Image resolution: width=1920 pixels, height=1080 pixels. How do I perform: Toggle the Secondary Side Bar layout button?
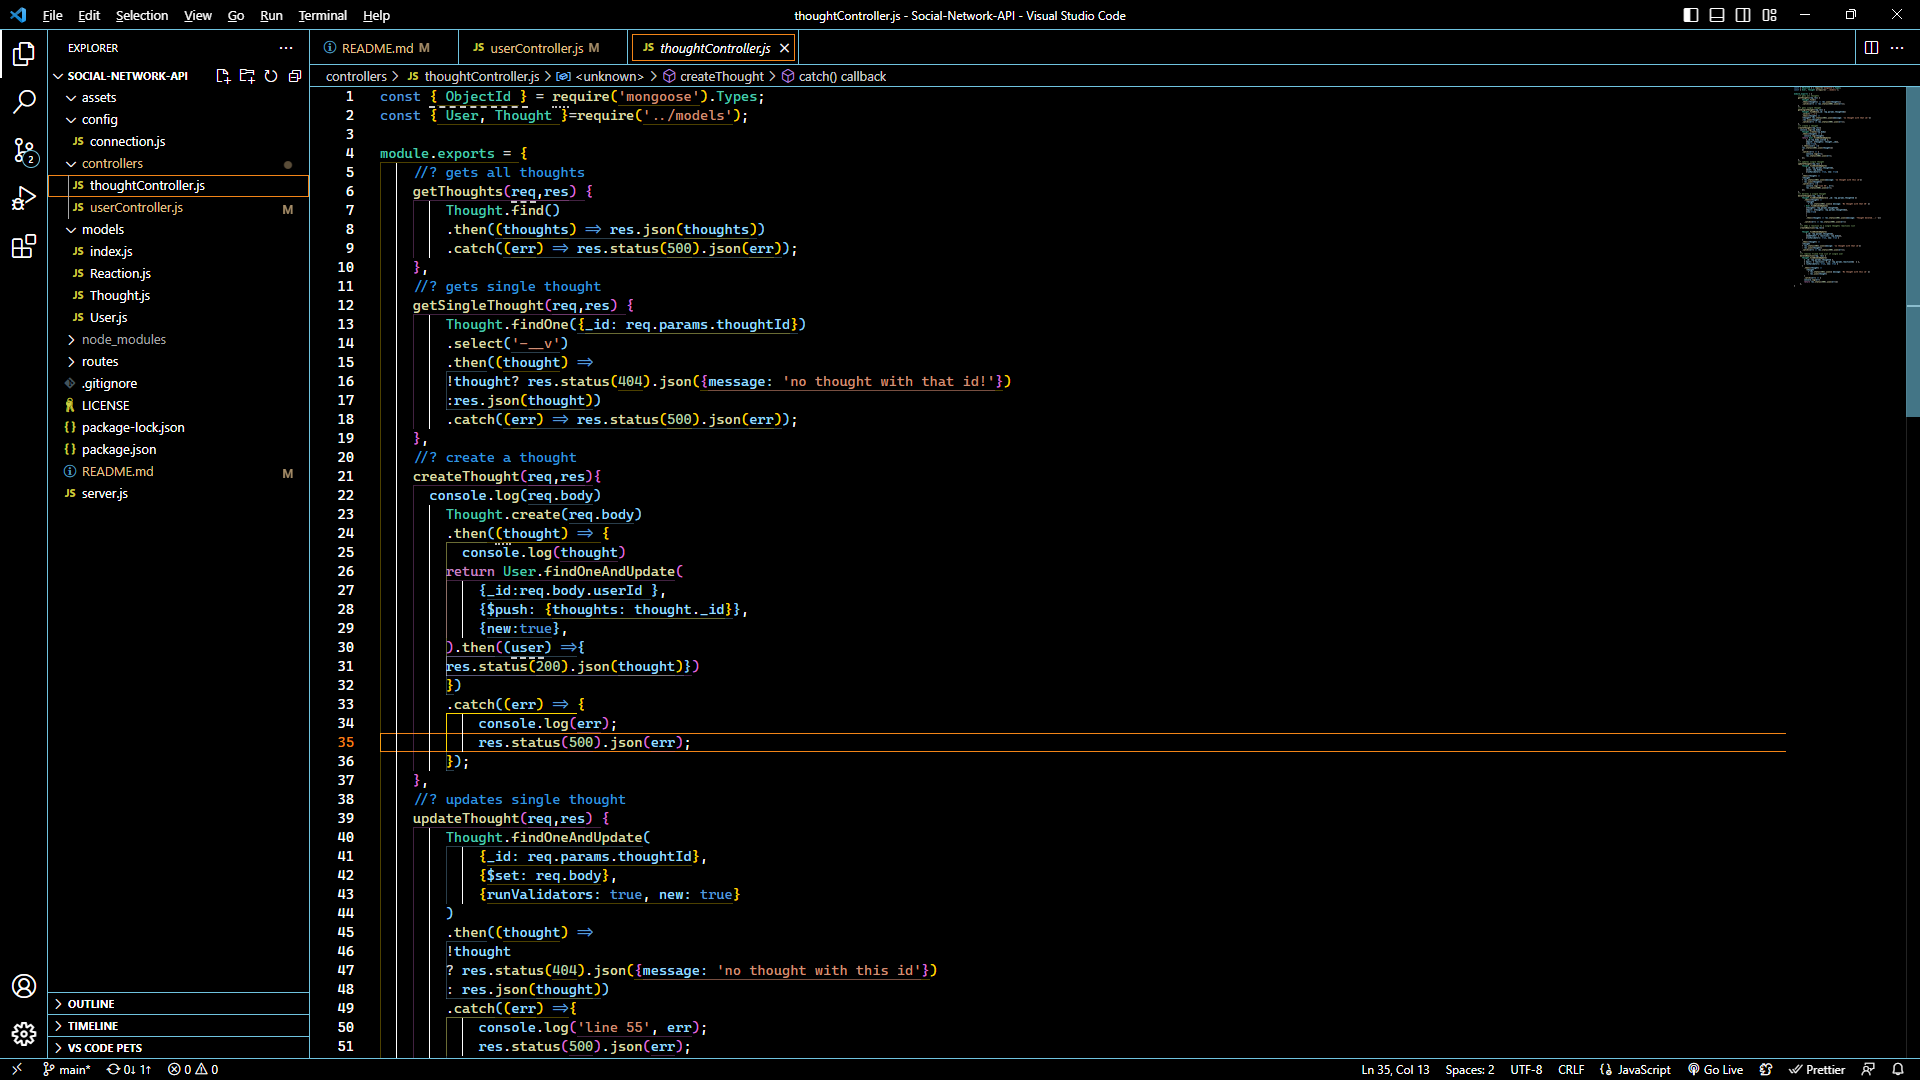point(1743,15)
